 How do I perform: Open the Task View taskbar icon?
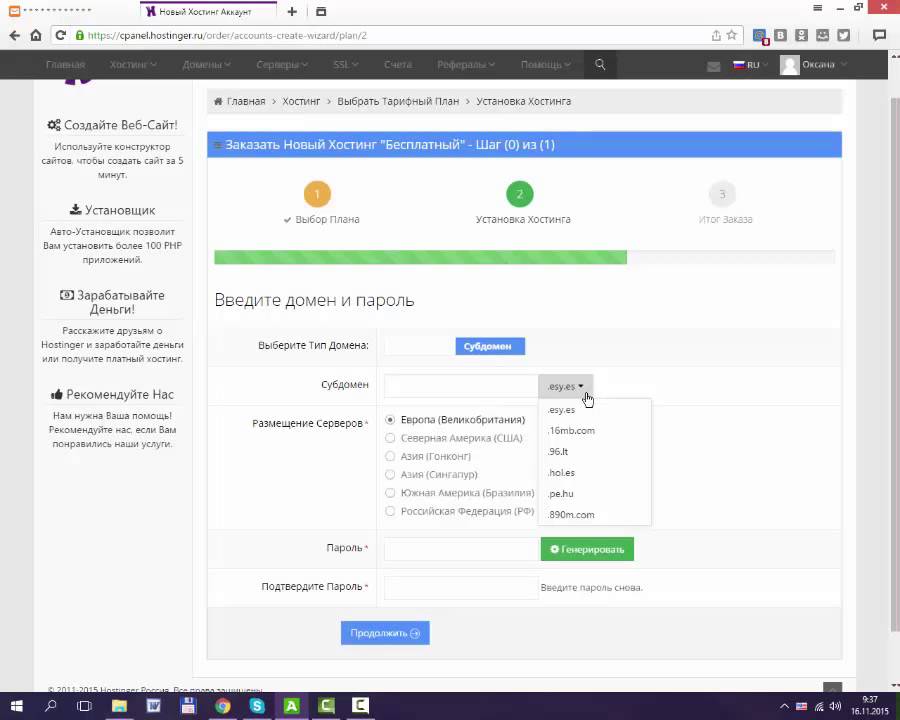[x=84, y=706]
